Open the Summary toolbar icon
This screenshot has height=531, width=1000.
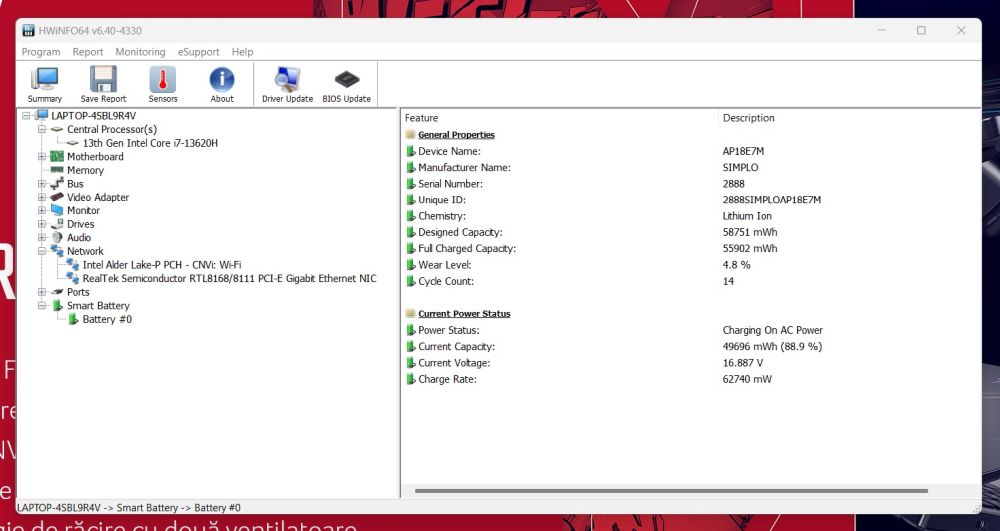(x=44, y=84)
